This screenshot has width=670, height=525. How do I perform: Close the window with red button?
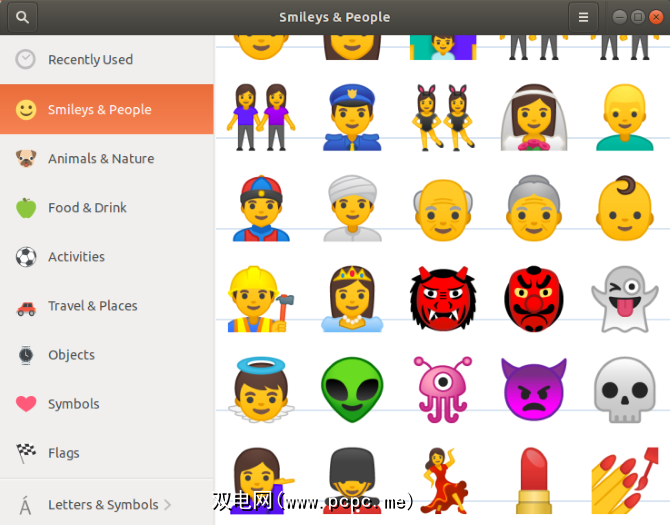click(656, 17)
